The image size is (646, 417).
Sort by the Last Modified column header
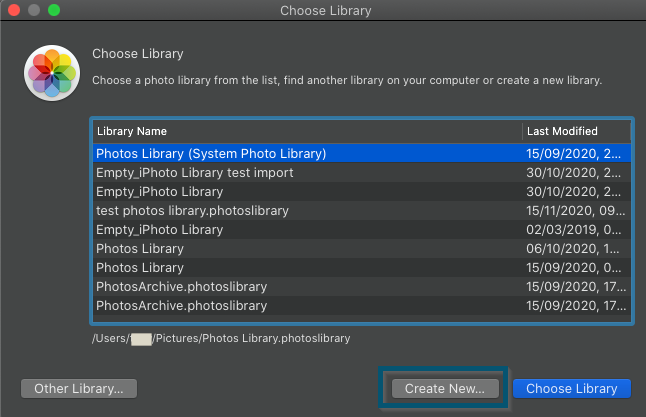[x=576, y=131]
